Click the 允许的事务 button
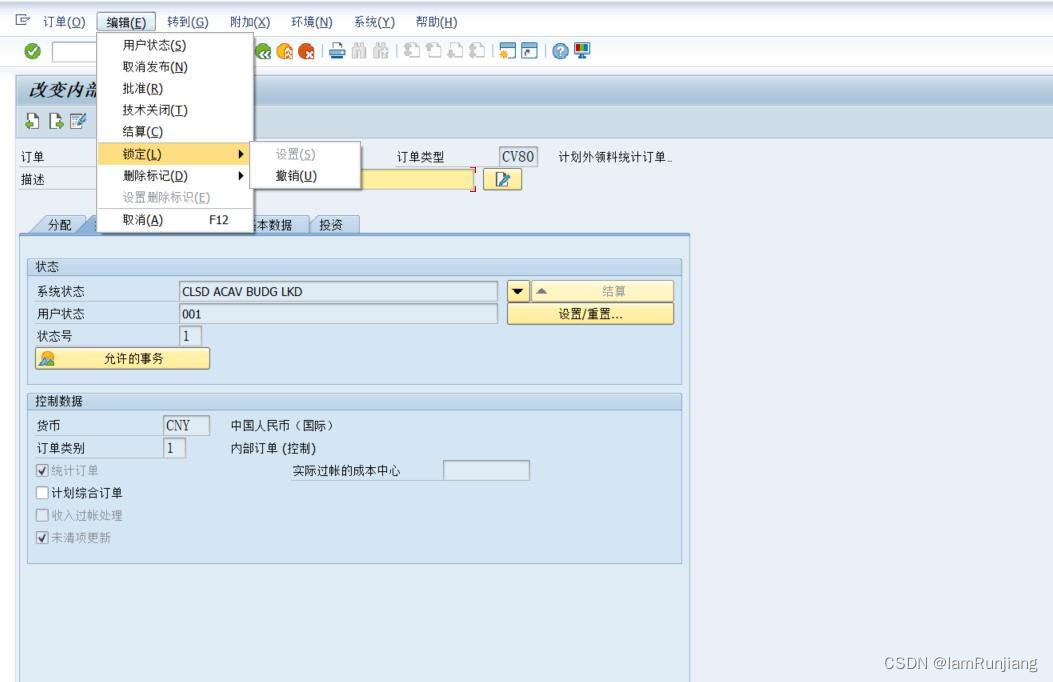 pos(120,356)
